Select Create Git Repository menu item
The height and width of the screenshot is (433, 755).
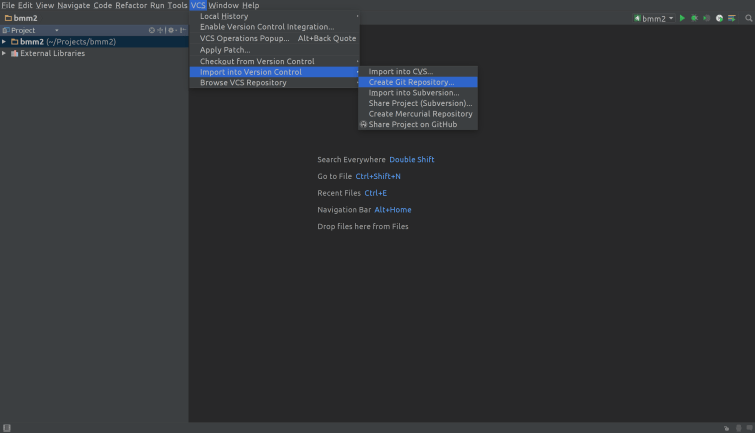coord(411,82)
